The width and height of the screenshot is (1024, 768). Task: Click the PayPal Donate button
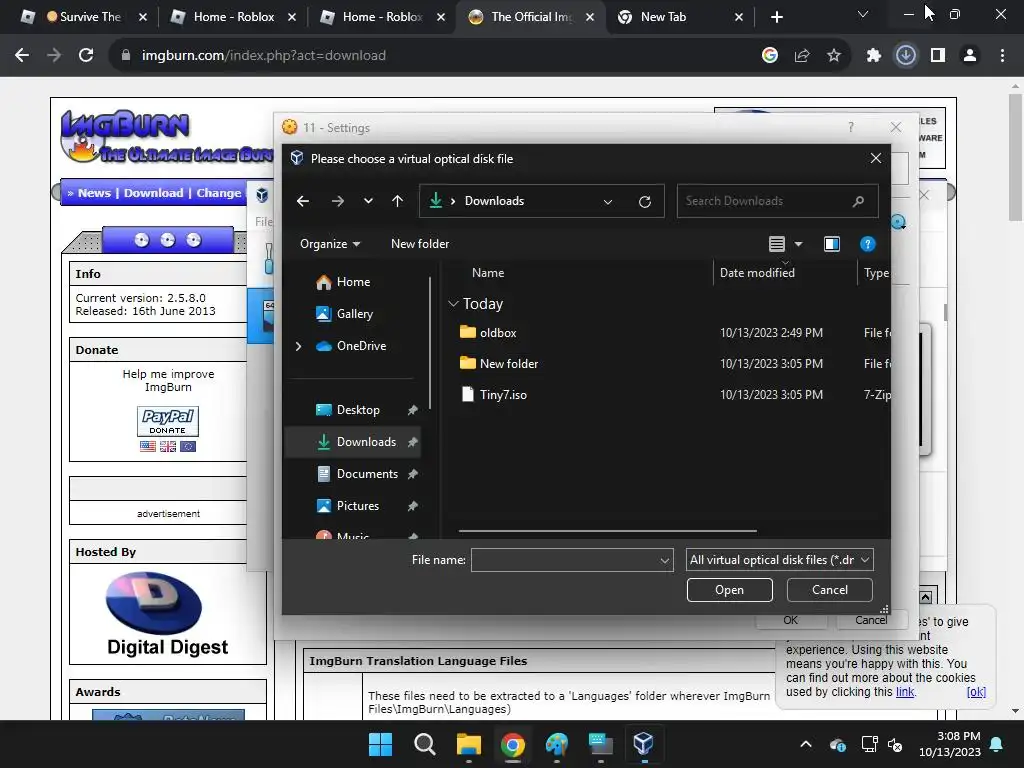(x=168, y=421)
